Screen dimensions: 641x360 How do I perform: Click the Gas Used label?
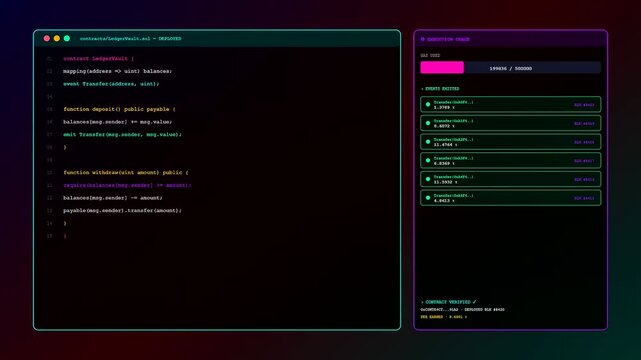click(430, 55)
